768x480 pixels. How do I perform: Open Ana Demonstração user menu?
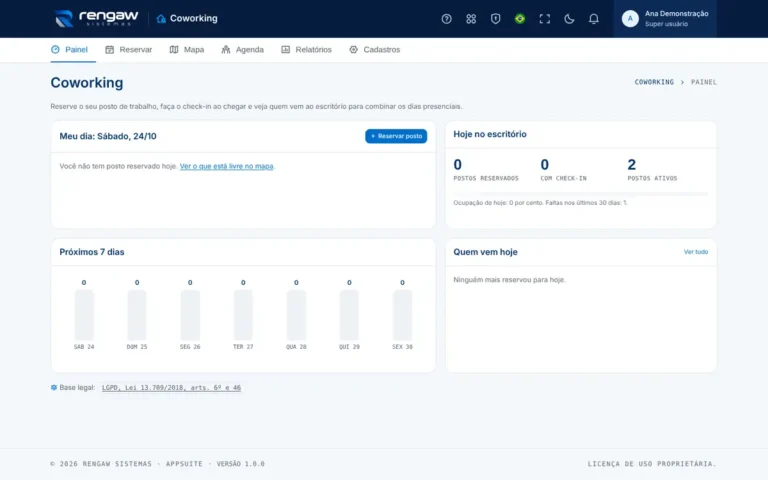(x=665, y=19)
